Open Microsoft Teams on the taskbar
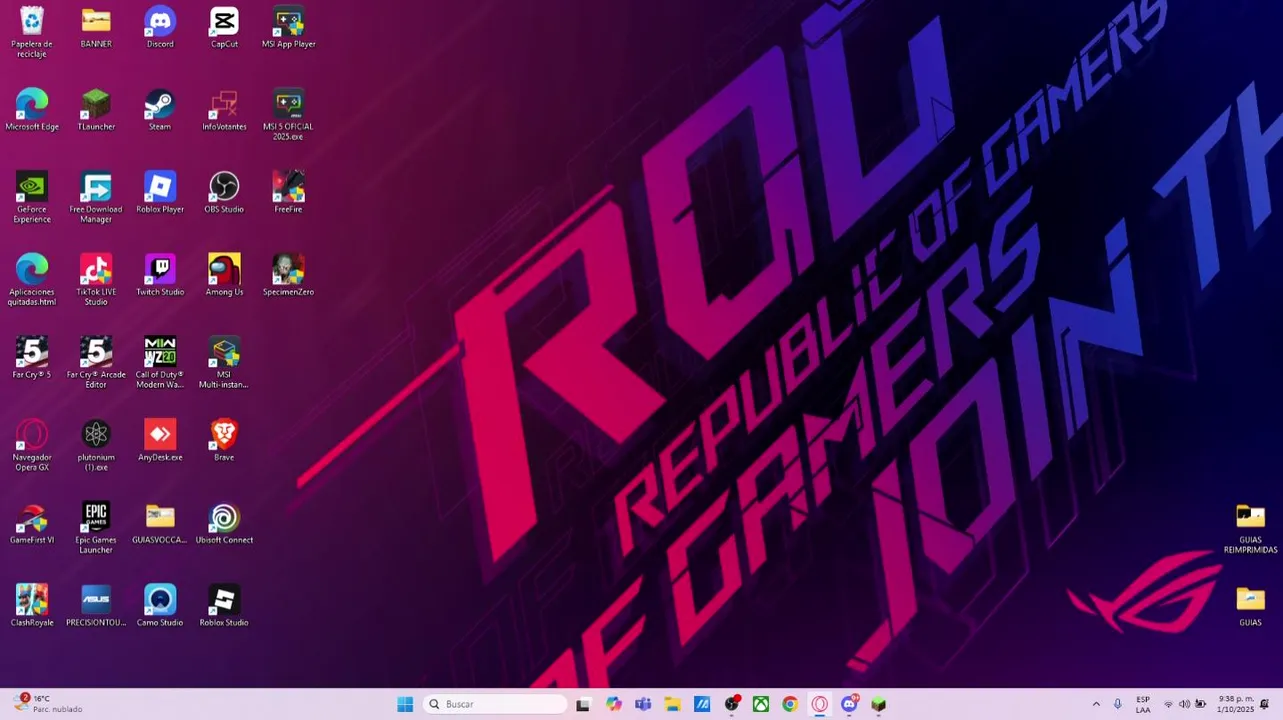Image resolution: width=1283 pixels, height=720 pixels. point(643,704)
